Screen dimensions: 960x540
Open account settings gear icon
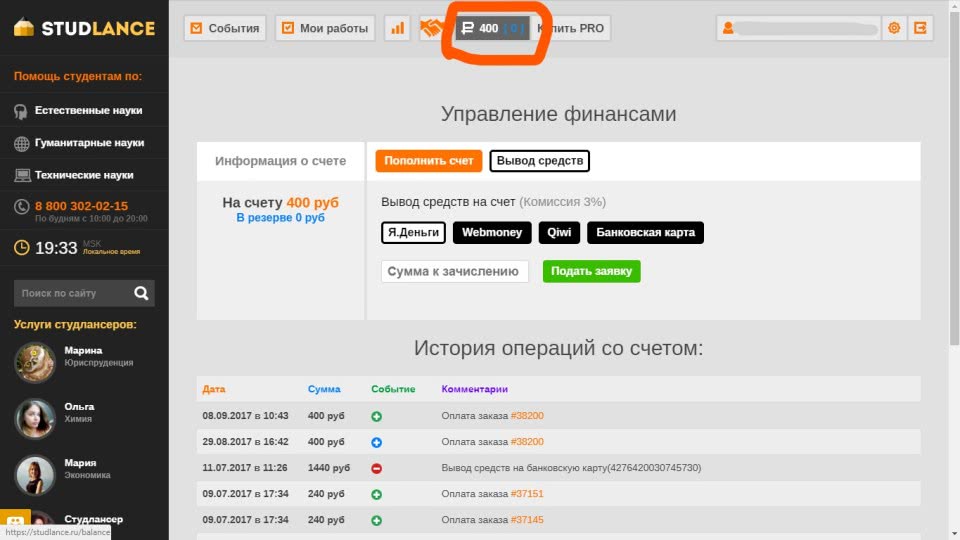click(894, 28)
